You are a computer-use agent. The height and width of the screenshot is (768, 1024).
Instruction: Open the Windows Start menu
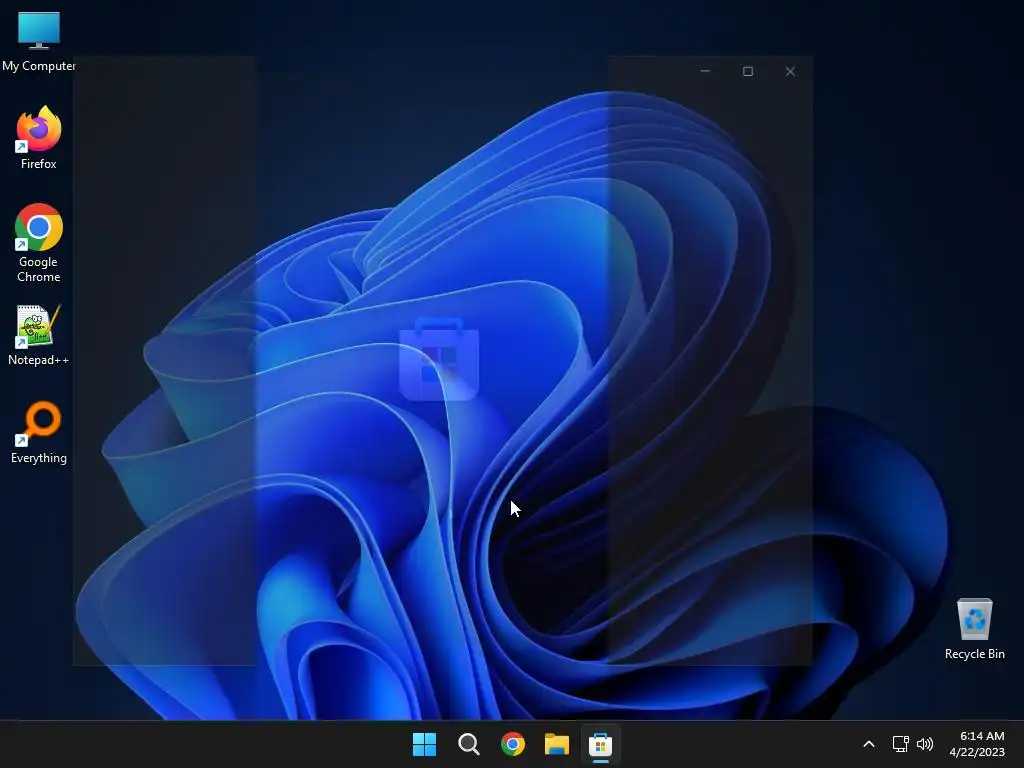[424, 744]
